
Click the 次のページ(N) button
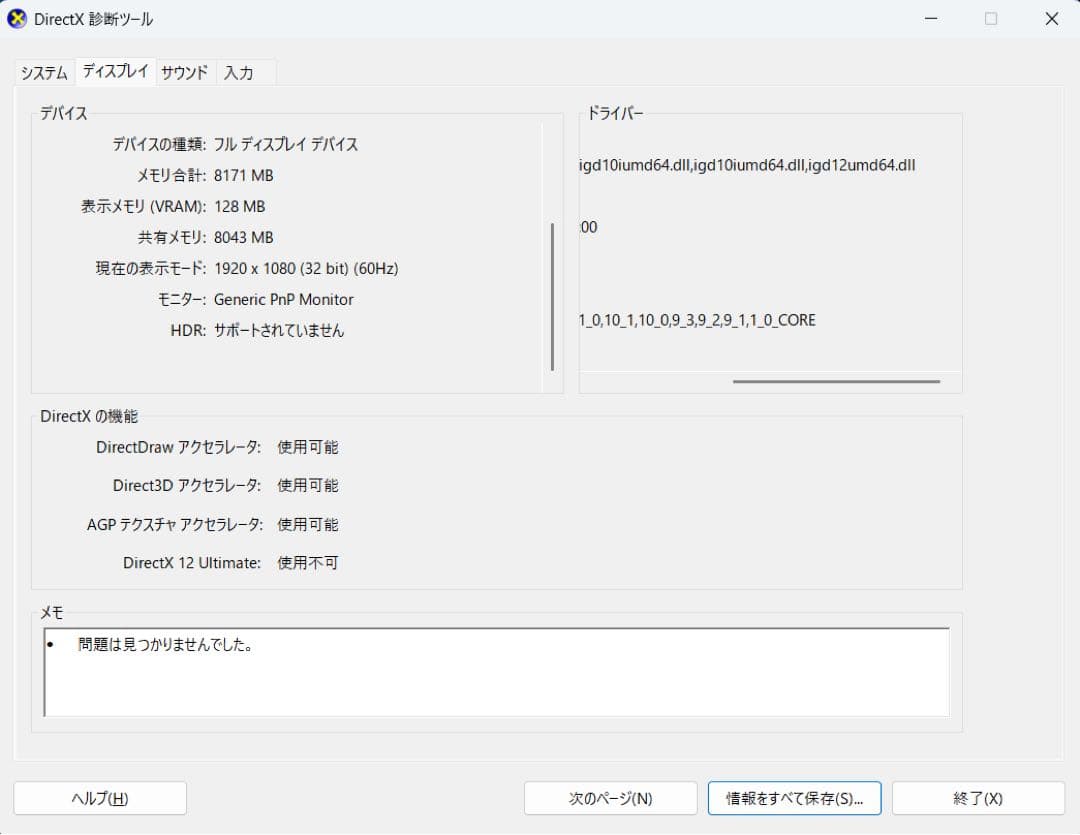click(x=610, y=798)
